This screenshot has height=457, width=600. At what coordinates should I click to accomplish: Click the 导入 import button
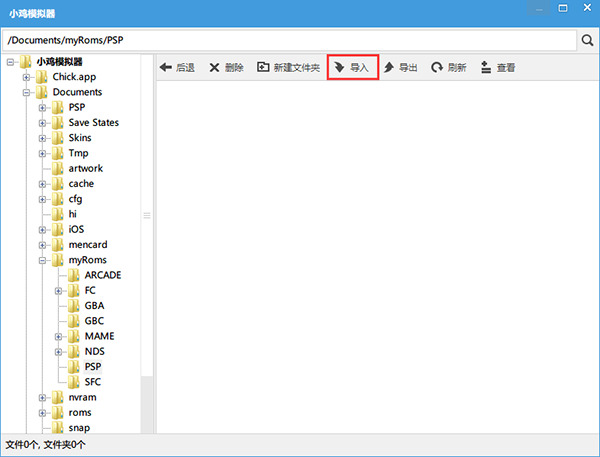tap(352, 68)
